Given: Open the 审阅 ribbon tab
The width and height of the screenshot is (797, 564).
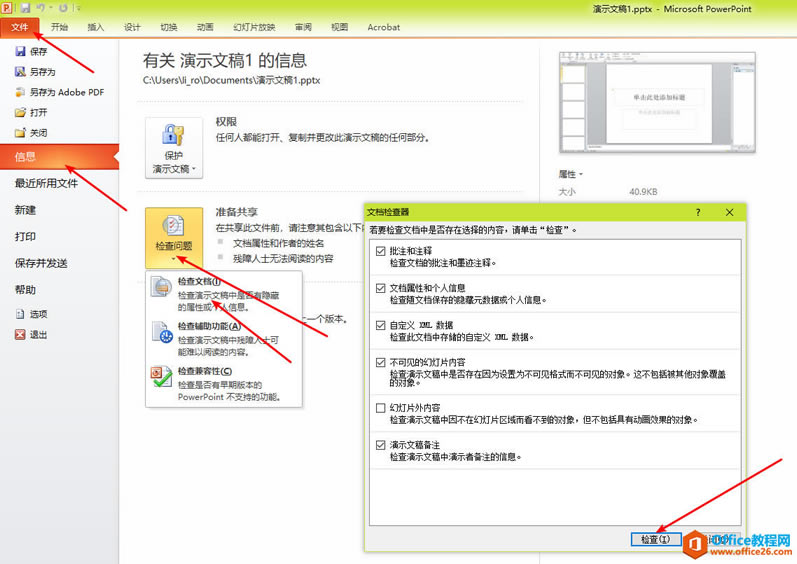Looking at the screenshot, I should [303, 27].
